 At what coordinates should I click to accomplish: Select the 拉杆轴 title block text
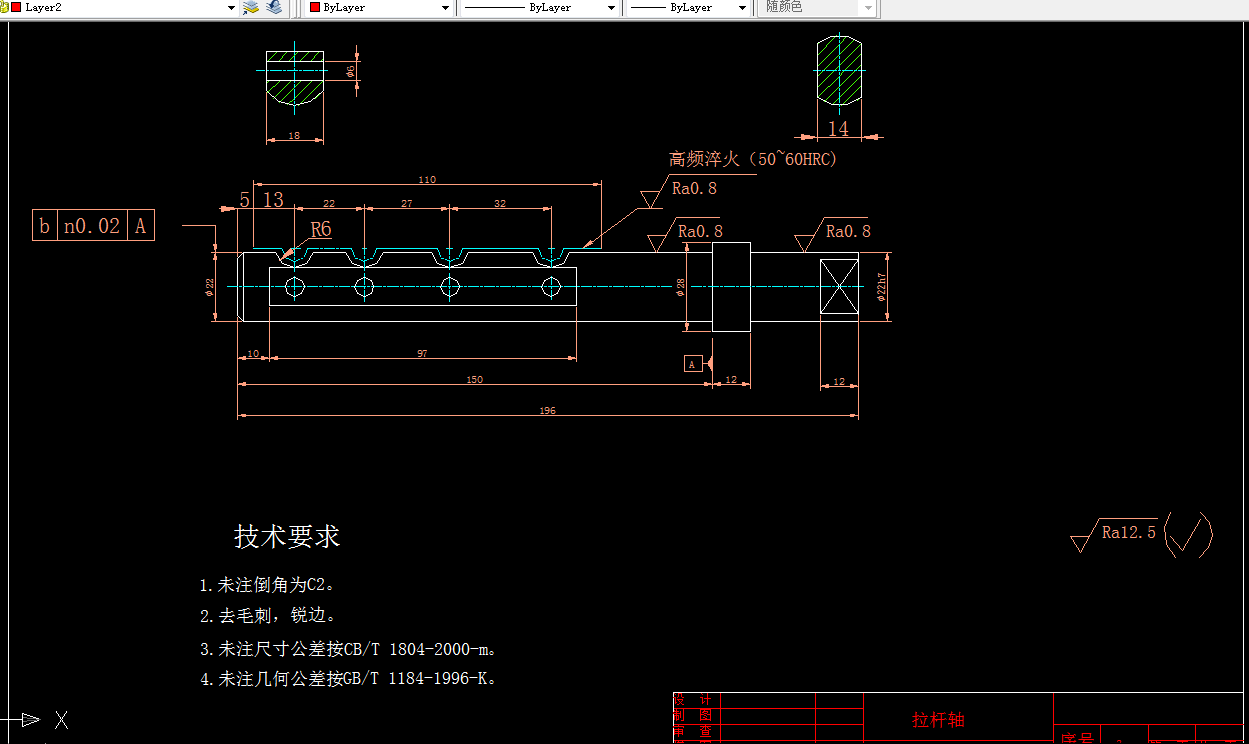[x=938, y=719]
